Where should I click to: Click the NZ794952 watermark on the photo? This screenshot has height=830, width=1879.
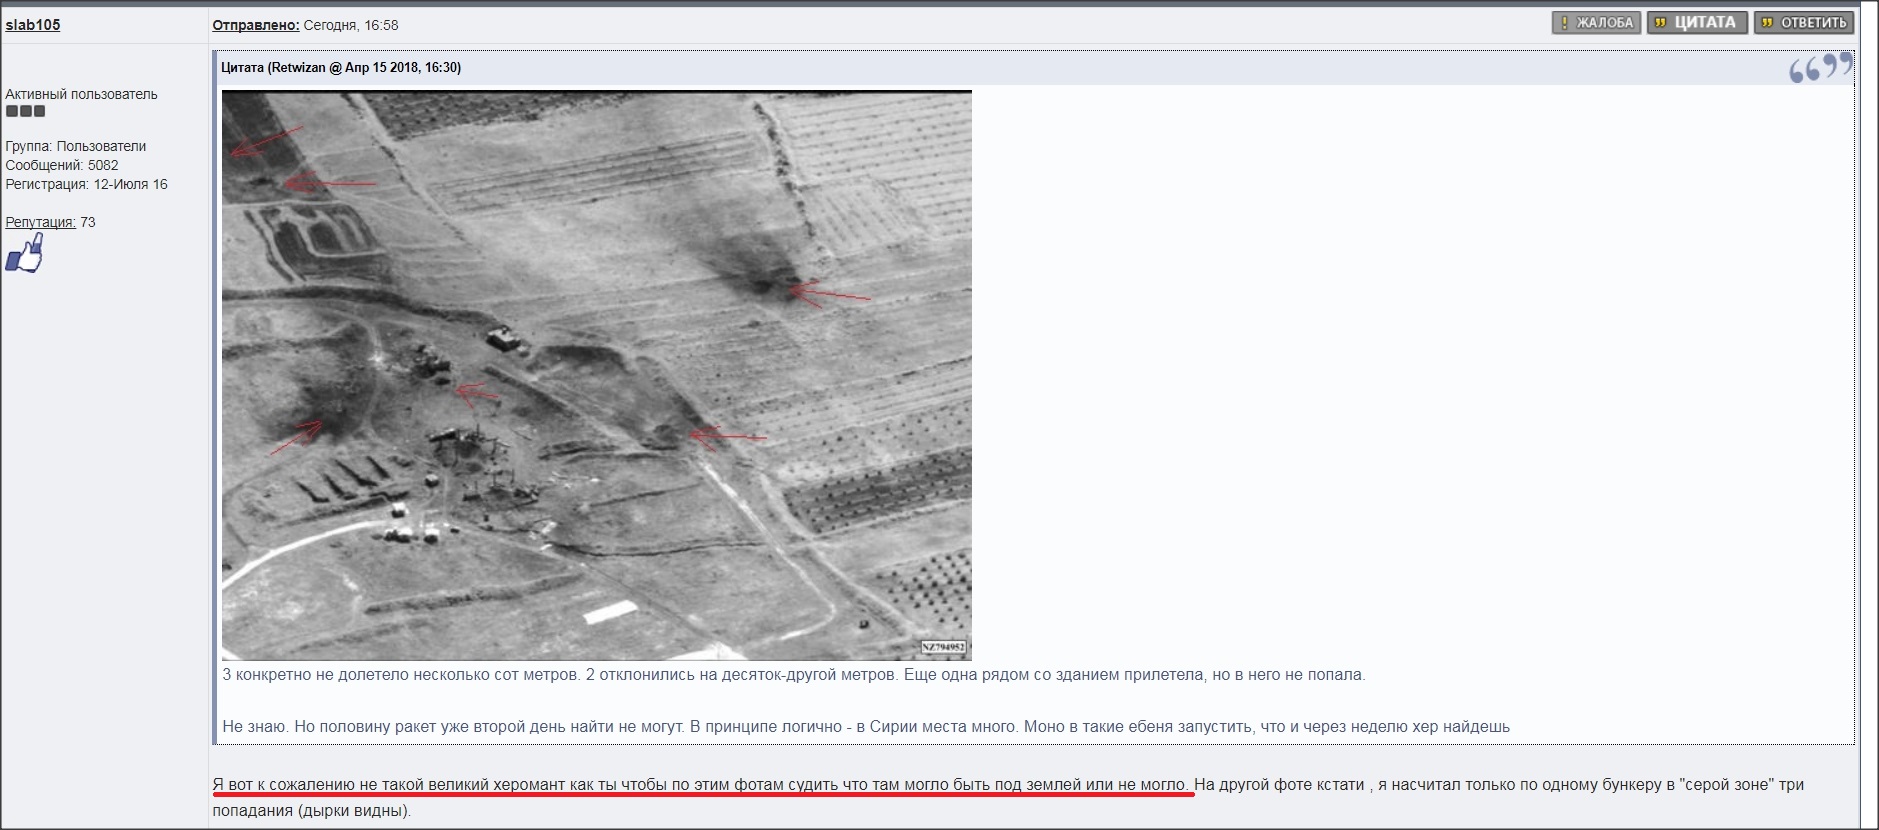coord(942,647)
